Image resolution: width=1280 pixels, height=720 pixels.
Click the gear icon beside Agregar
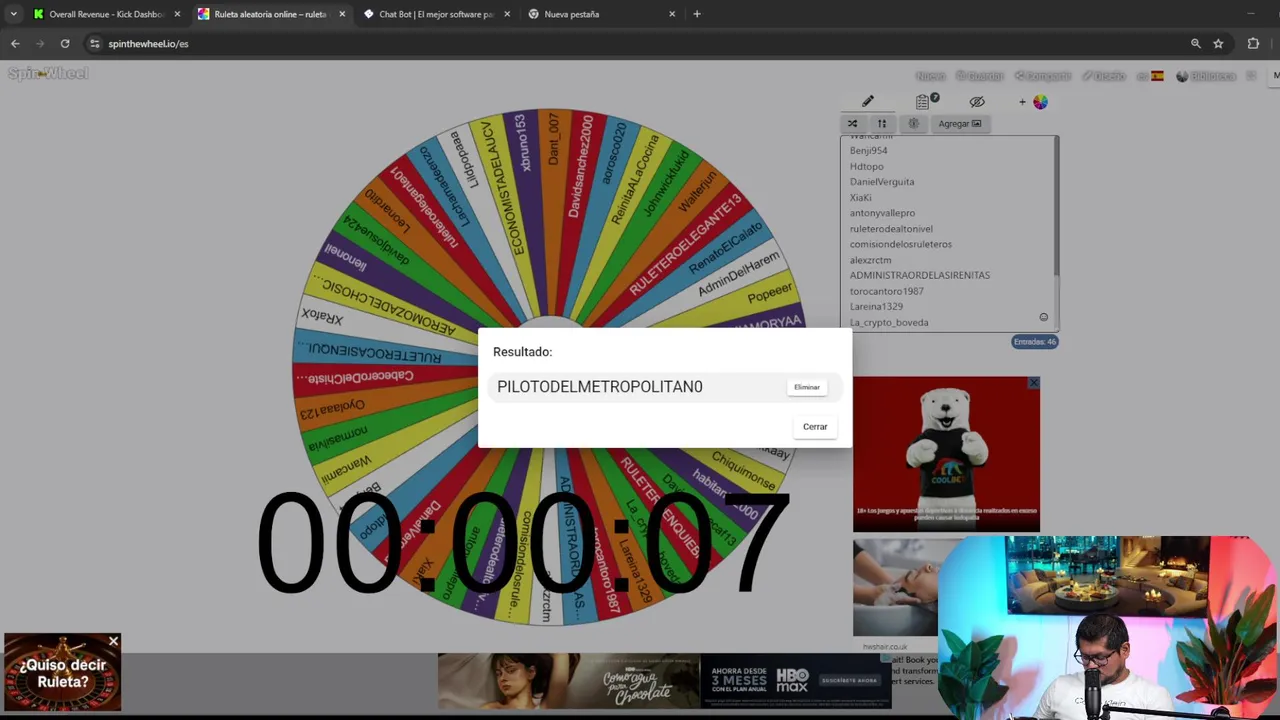[x=913, y=124]
